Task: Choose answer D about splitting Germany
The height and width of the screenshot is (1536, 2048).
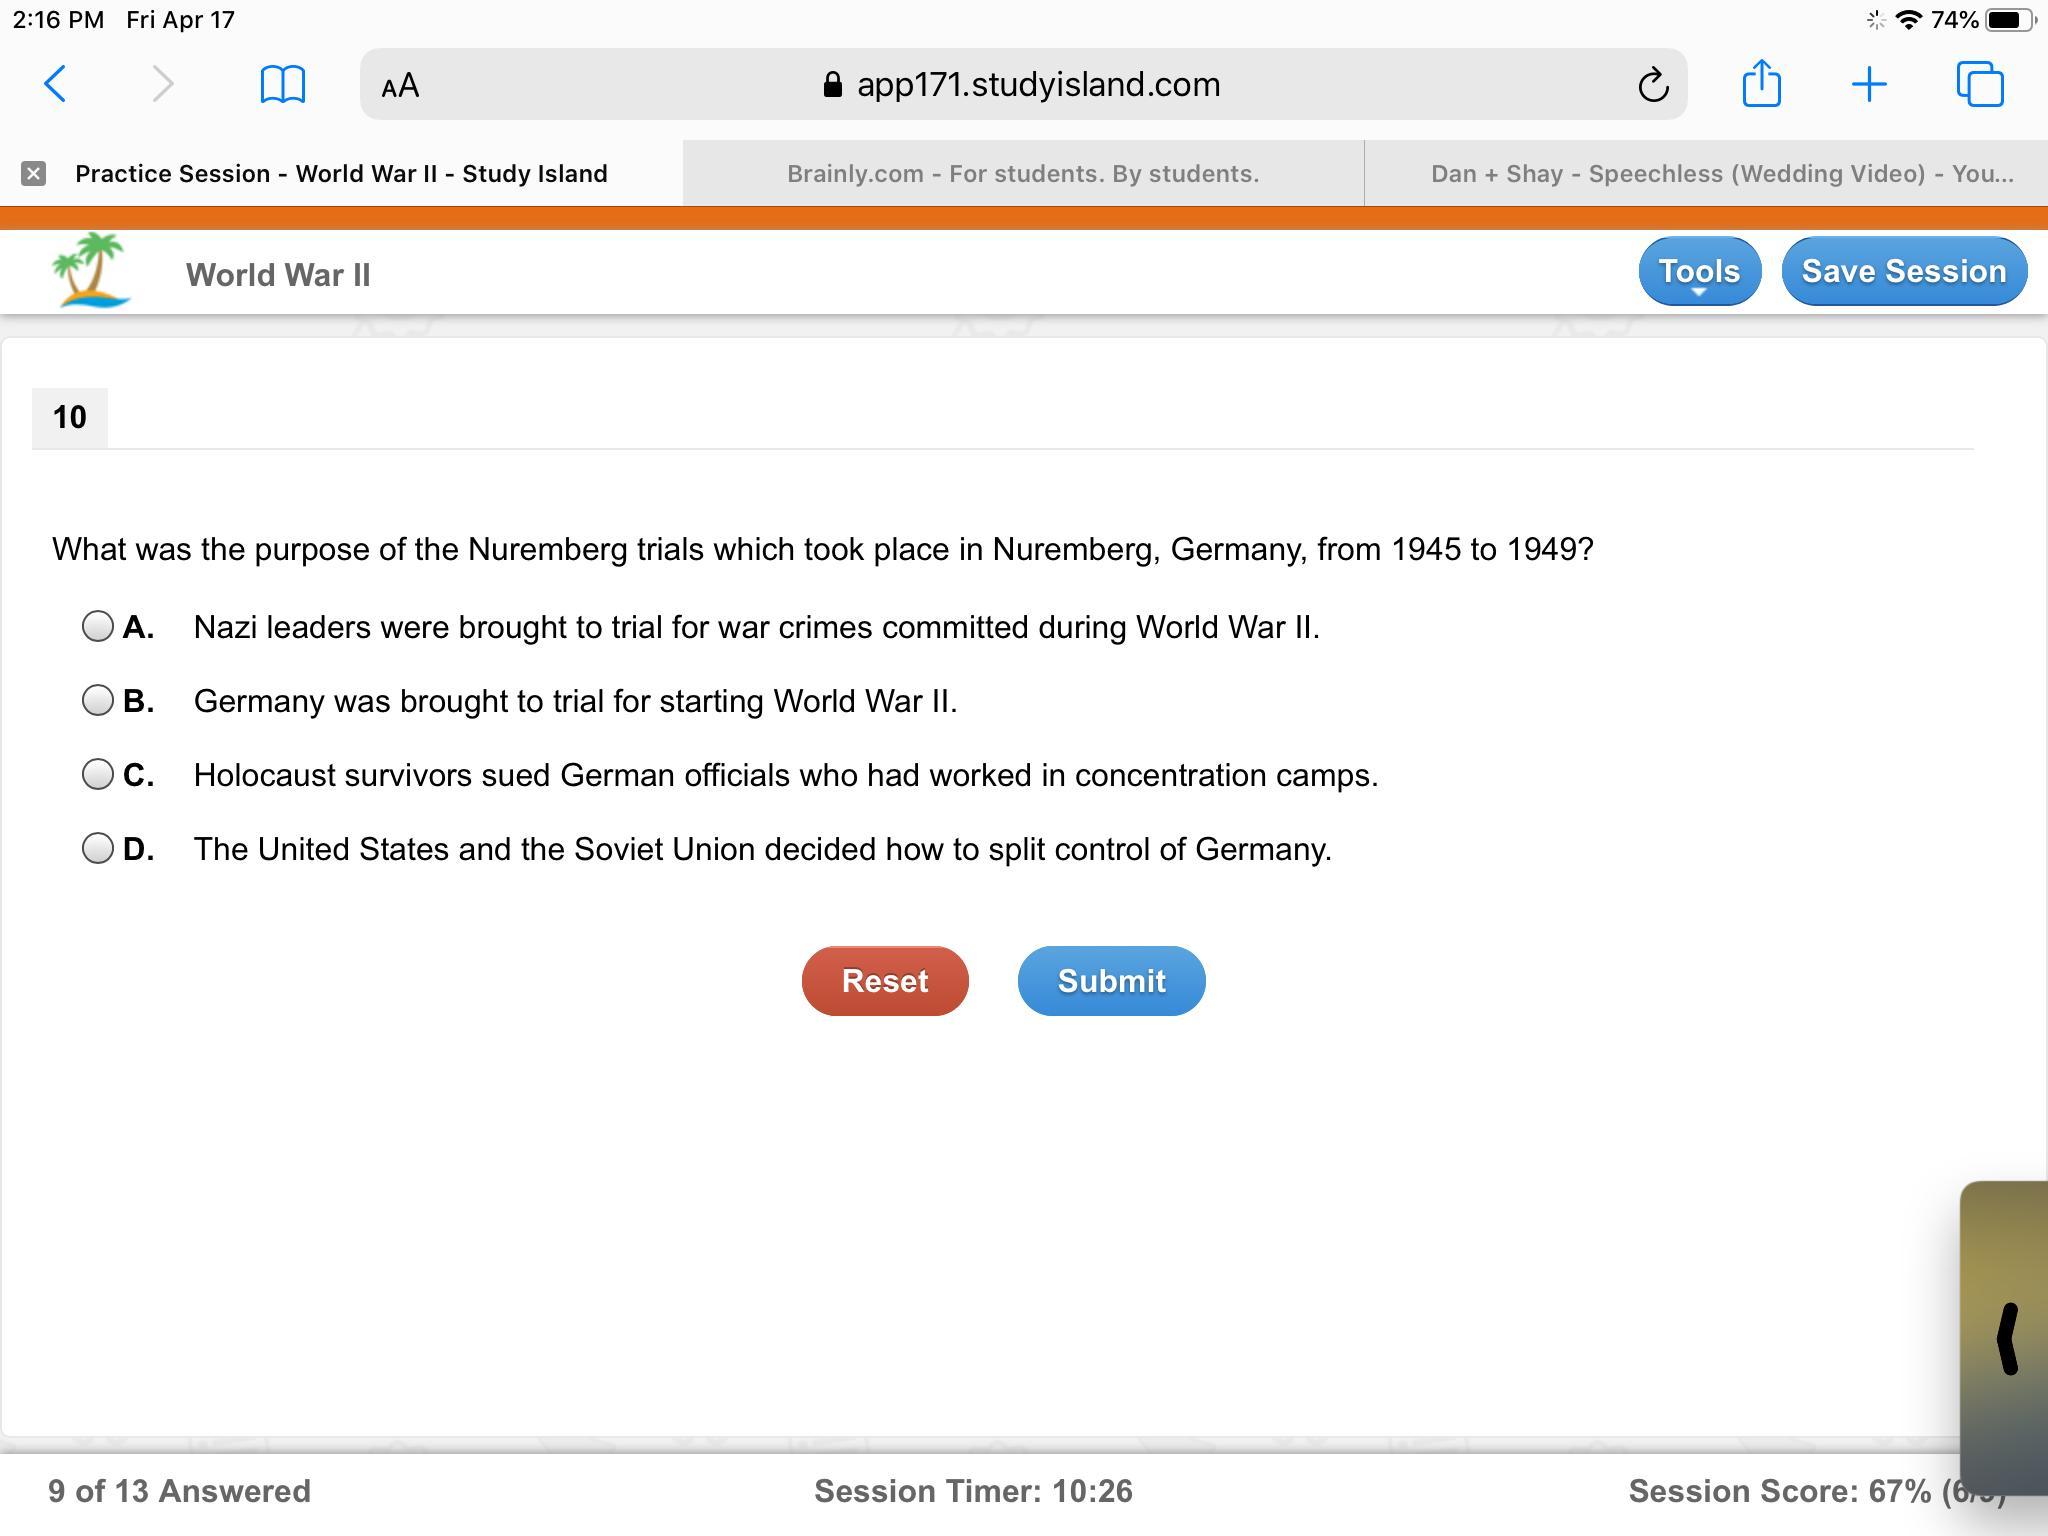Action: click(x=98, y=849)
